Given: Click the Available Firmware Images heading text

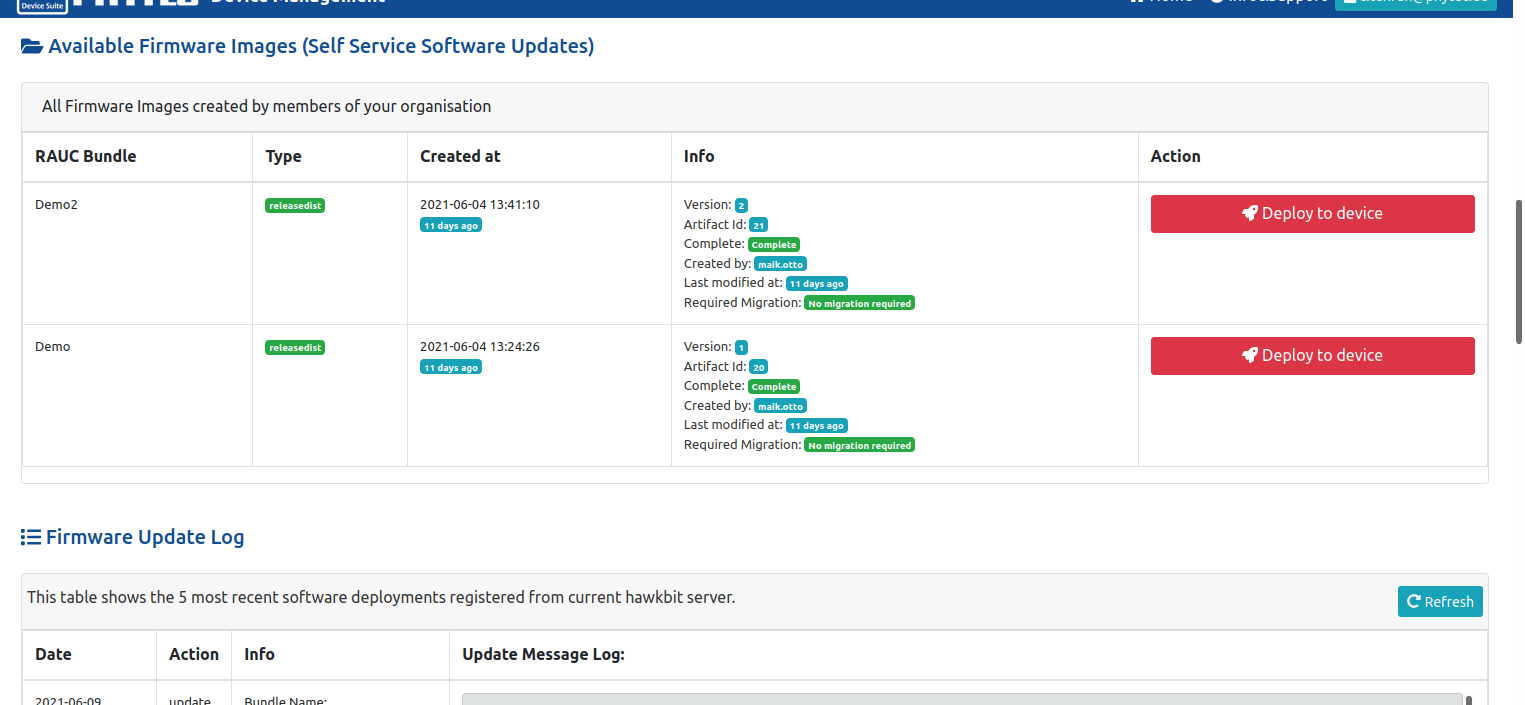Looking at the screenshot, I should (x=321, y=46).
